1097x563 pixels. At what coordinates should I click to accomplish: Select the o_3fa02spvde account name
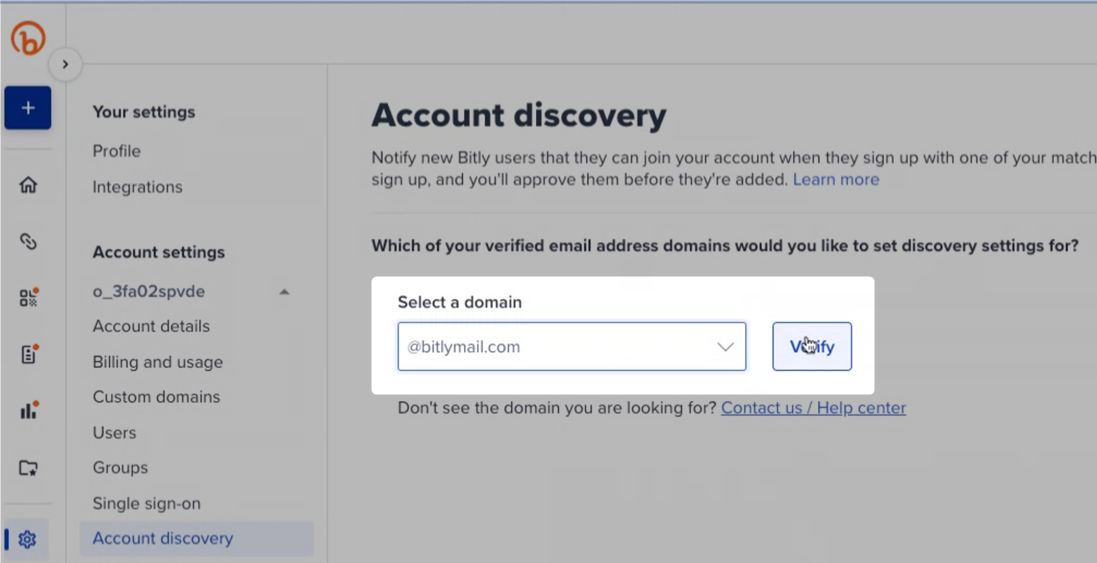click(149, 292)
